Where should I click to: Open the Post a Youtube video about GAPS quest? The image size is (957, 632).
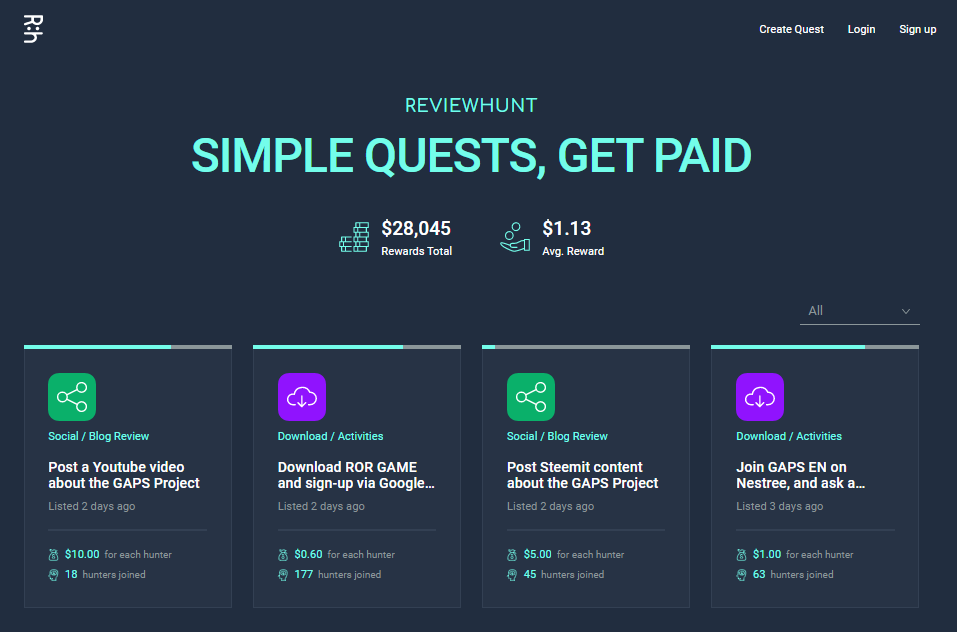click(124, 475)
